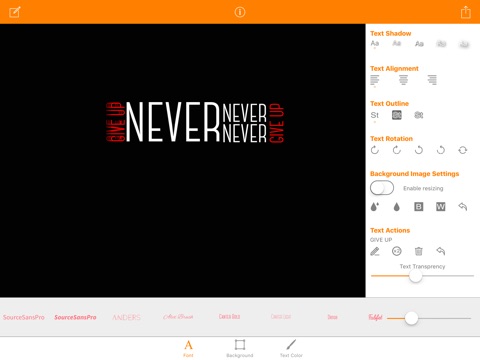Set background to white with W icon
This screenshot has width=480, height=360.
tap(441, 207)
